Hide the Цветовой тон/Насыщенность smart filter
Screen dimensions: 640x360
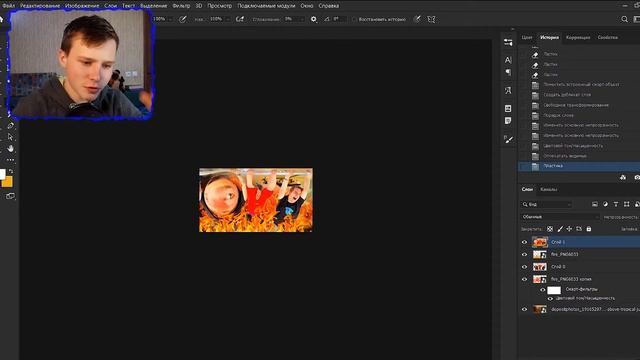550,299
